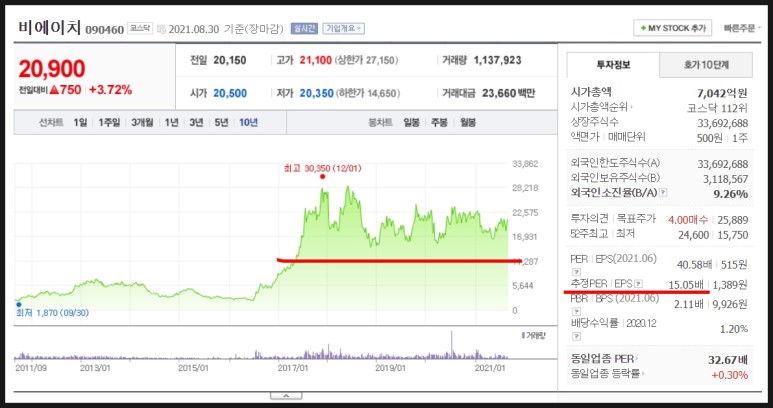Click the 최고 30,350 peak marker
Screen dimensions: 773x408
322,176
